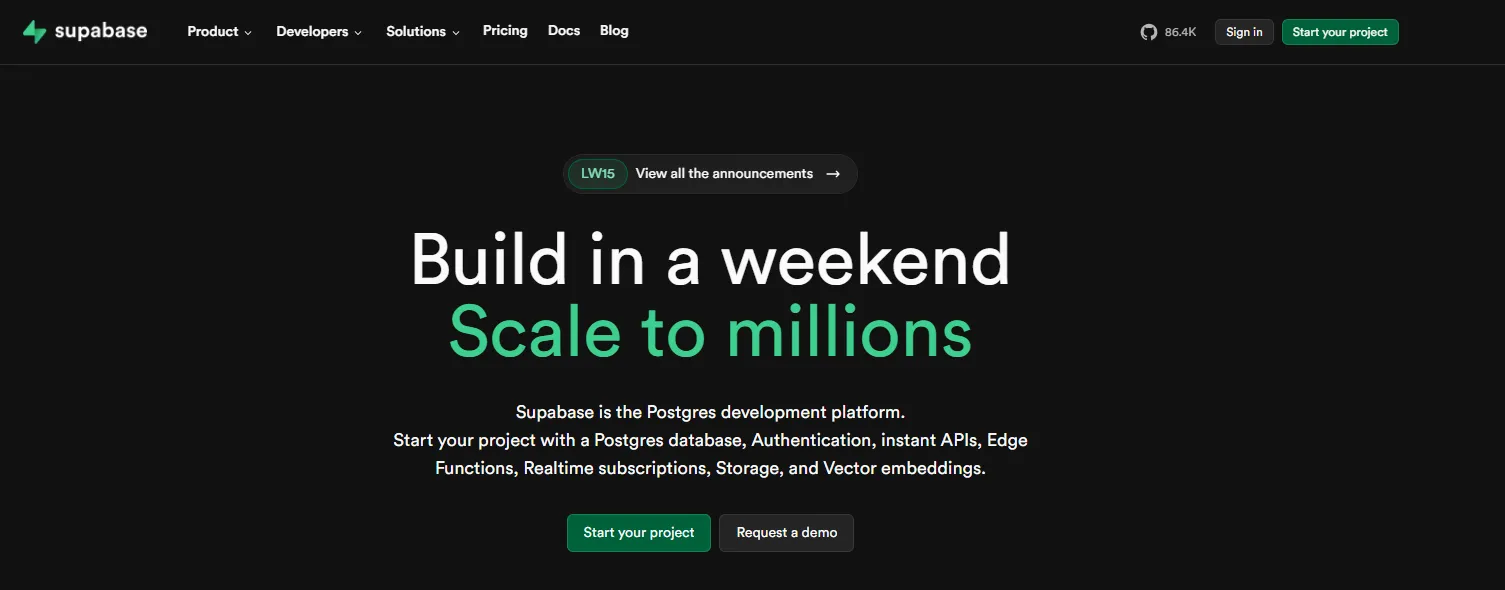
Task: Open the Solutions dropdown menu
Action: 423,32
